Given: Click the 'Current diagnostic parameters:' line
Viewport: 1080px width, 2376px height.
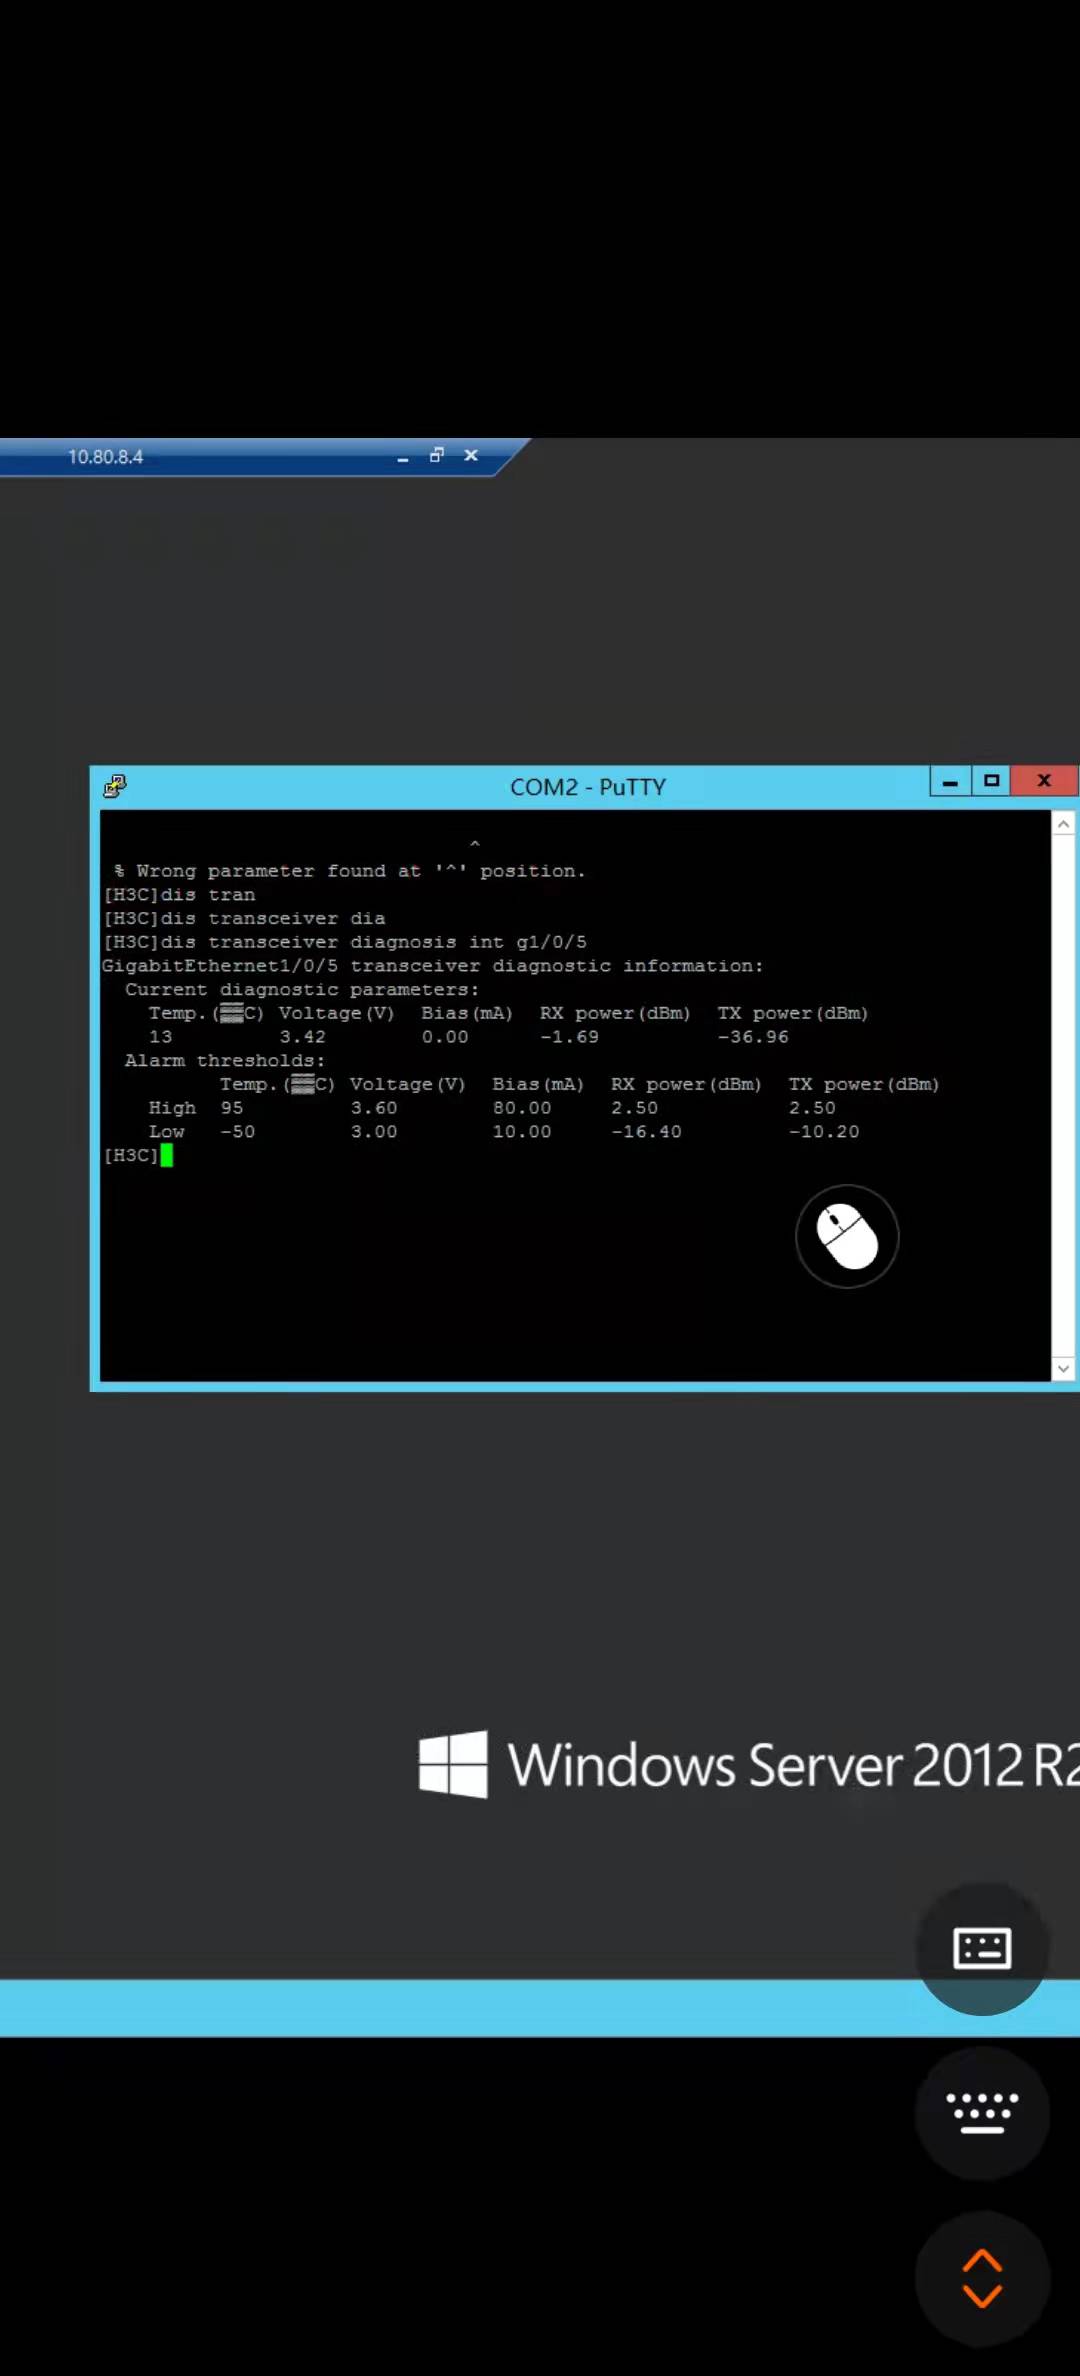Looking at the screenshot, I should click(302, 990).
